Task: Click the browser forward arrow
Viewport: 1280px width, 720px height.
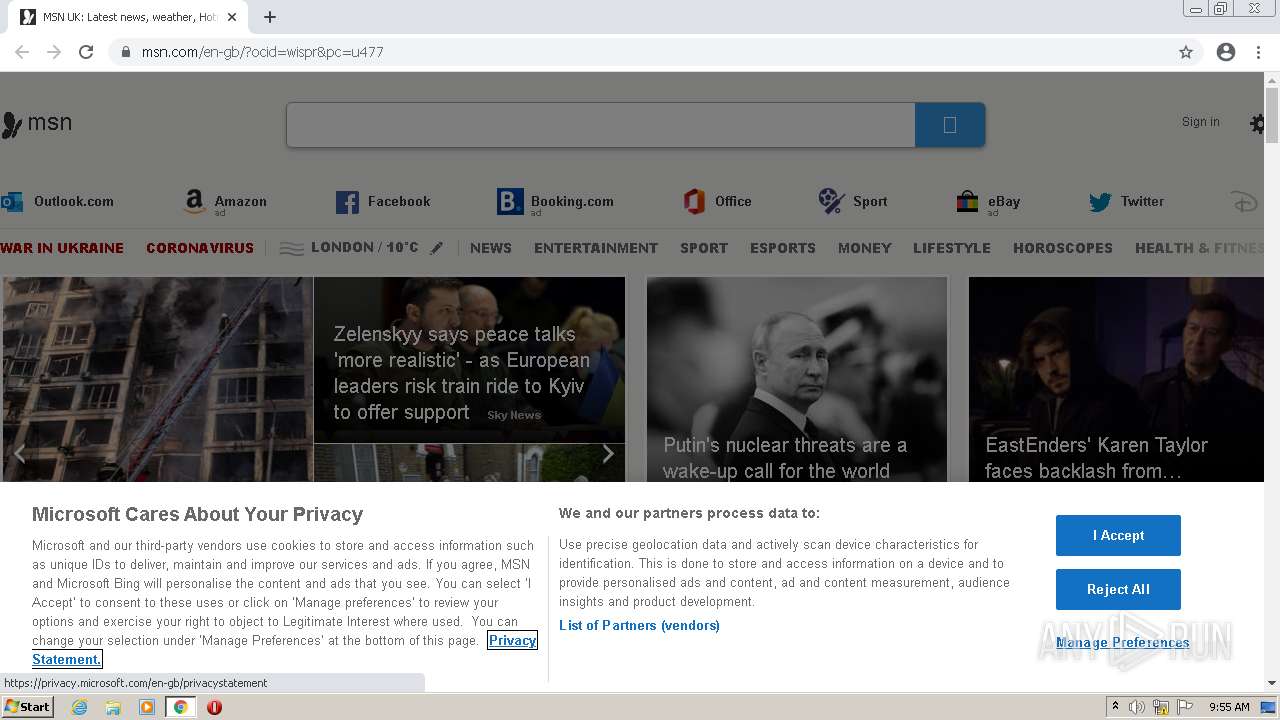Action: pyautogui.click(x=54, y=52)
